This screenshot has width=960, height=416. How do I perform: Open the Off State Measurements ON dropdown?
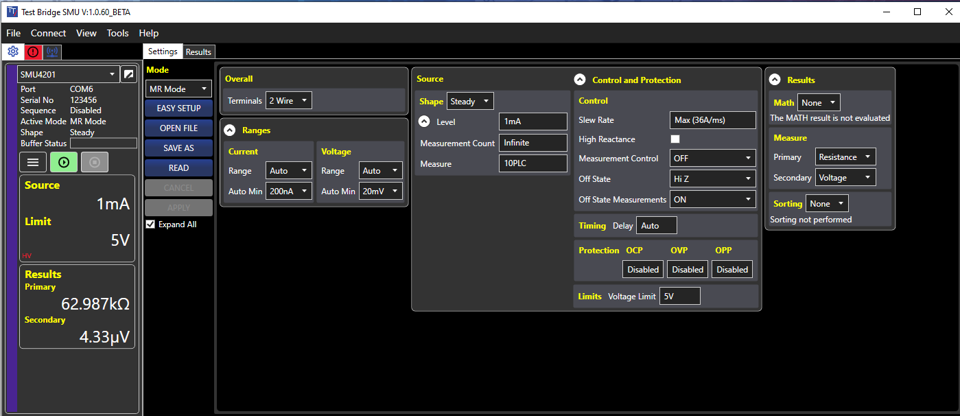tap(713, 199)
